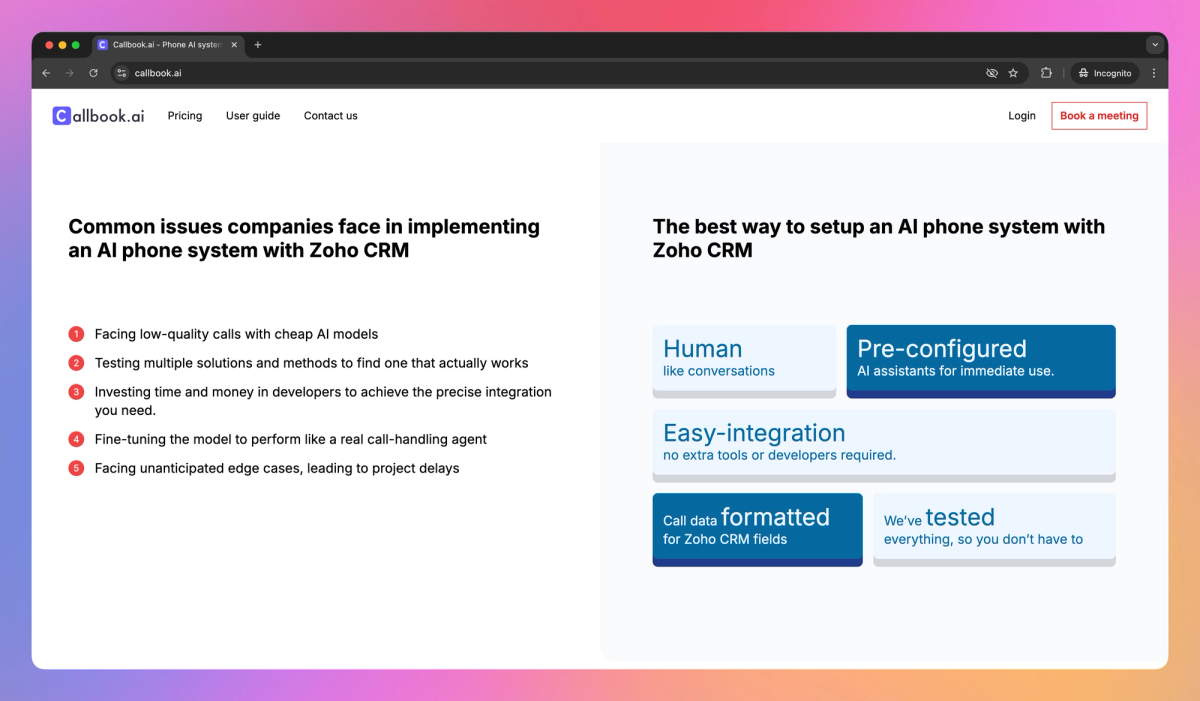Click the red number 1 bullet

[76, 334]
